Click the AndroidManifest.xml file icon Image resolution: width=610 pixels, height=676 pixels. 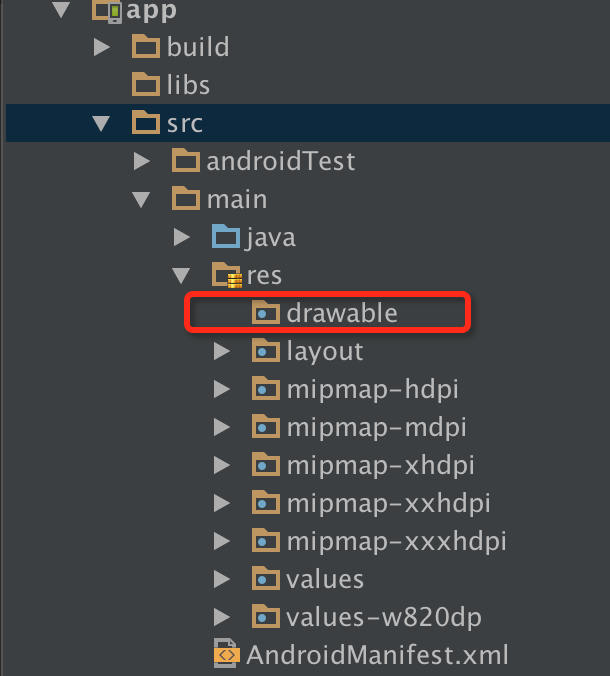[227, 654]
